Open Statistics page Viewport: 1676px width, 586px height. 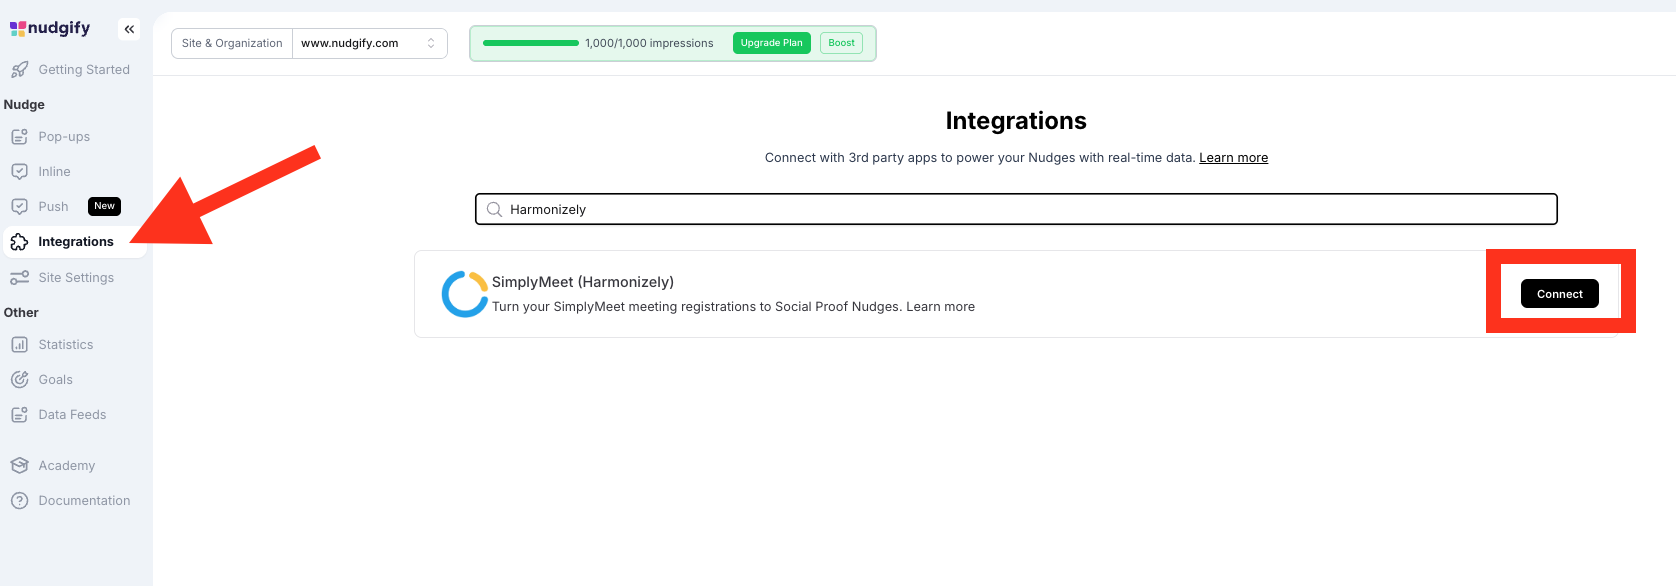(66, 345)
